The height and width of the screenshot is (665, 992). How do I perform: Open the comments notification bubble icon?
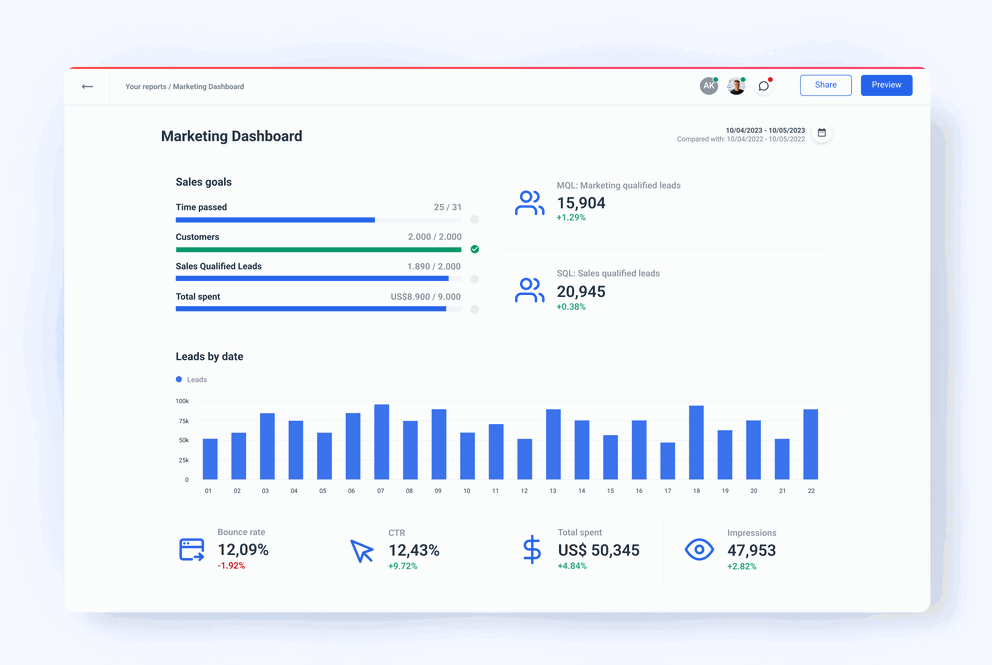pos(764,85)
